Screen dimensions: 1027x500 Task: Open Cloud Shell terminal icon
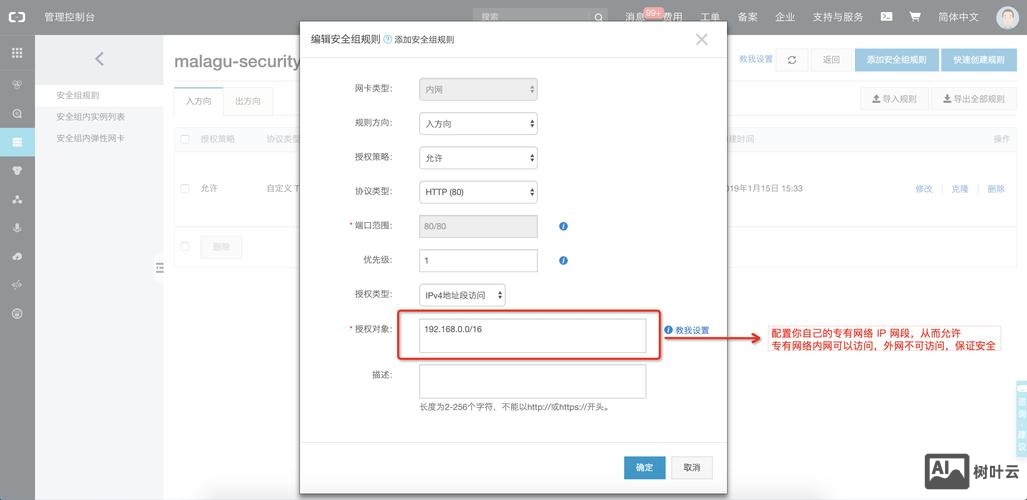tap(886, 17)
